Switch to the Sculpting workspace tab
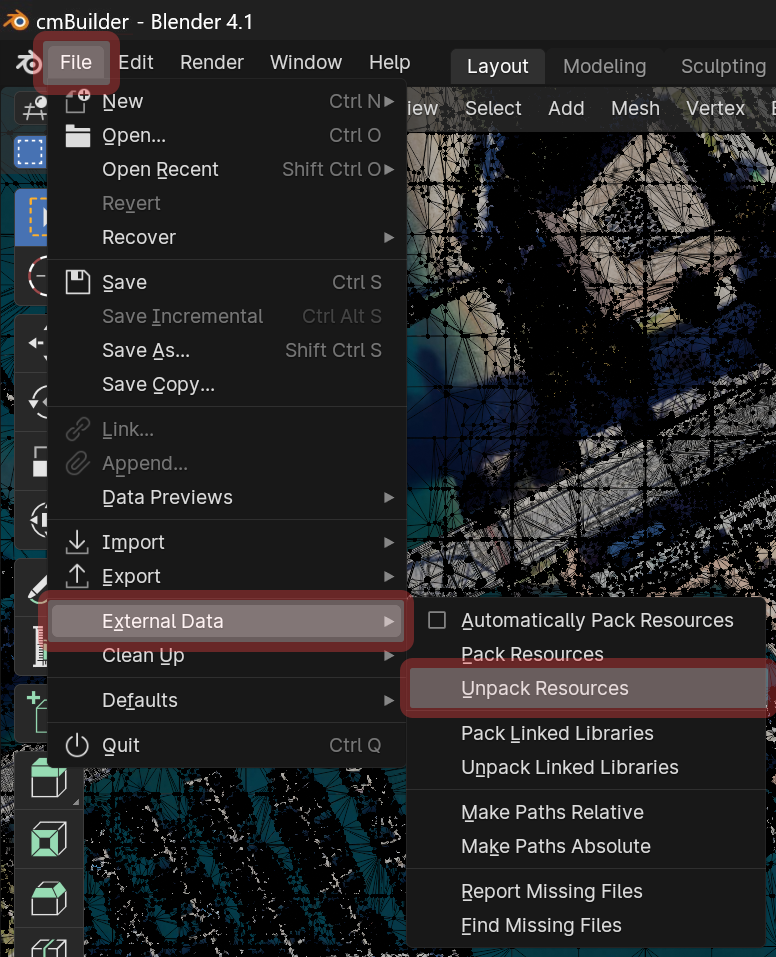Image resolution: width=776 pixels, height=957 pixels. coord(723,67)
